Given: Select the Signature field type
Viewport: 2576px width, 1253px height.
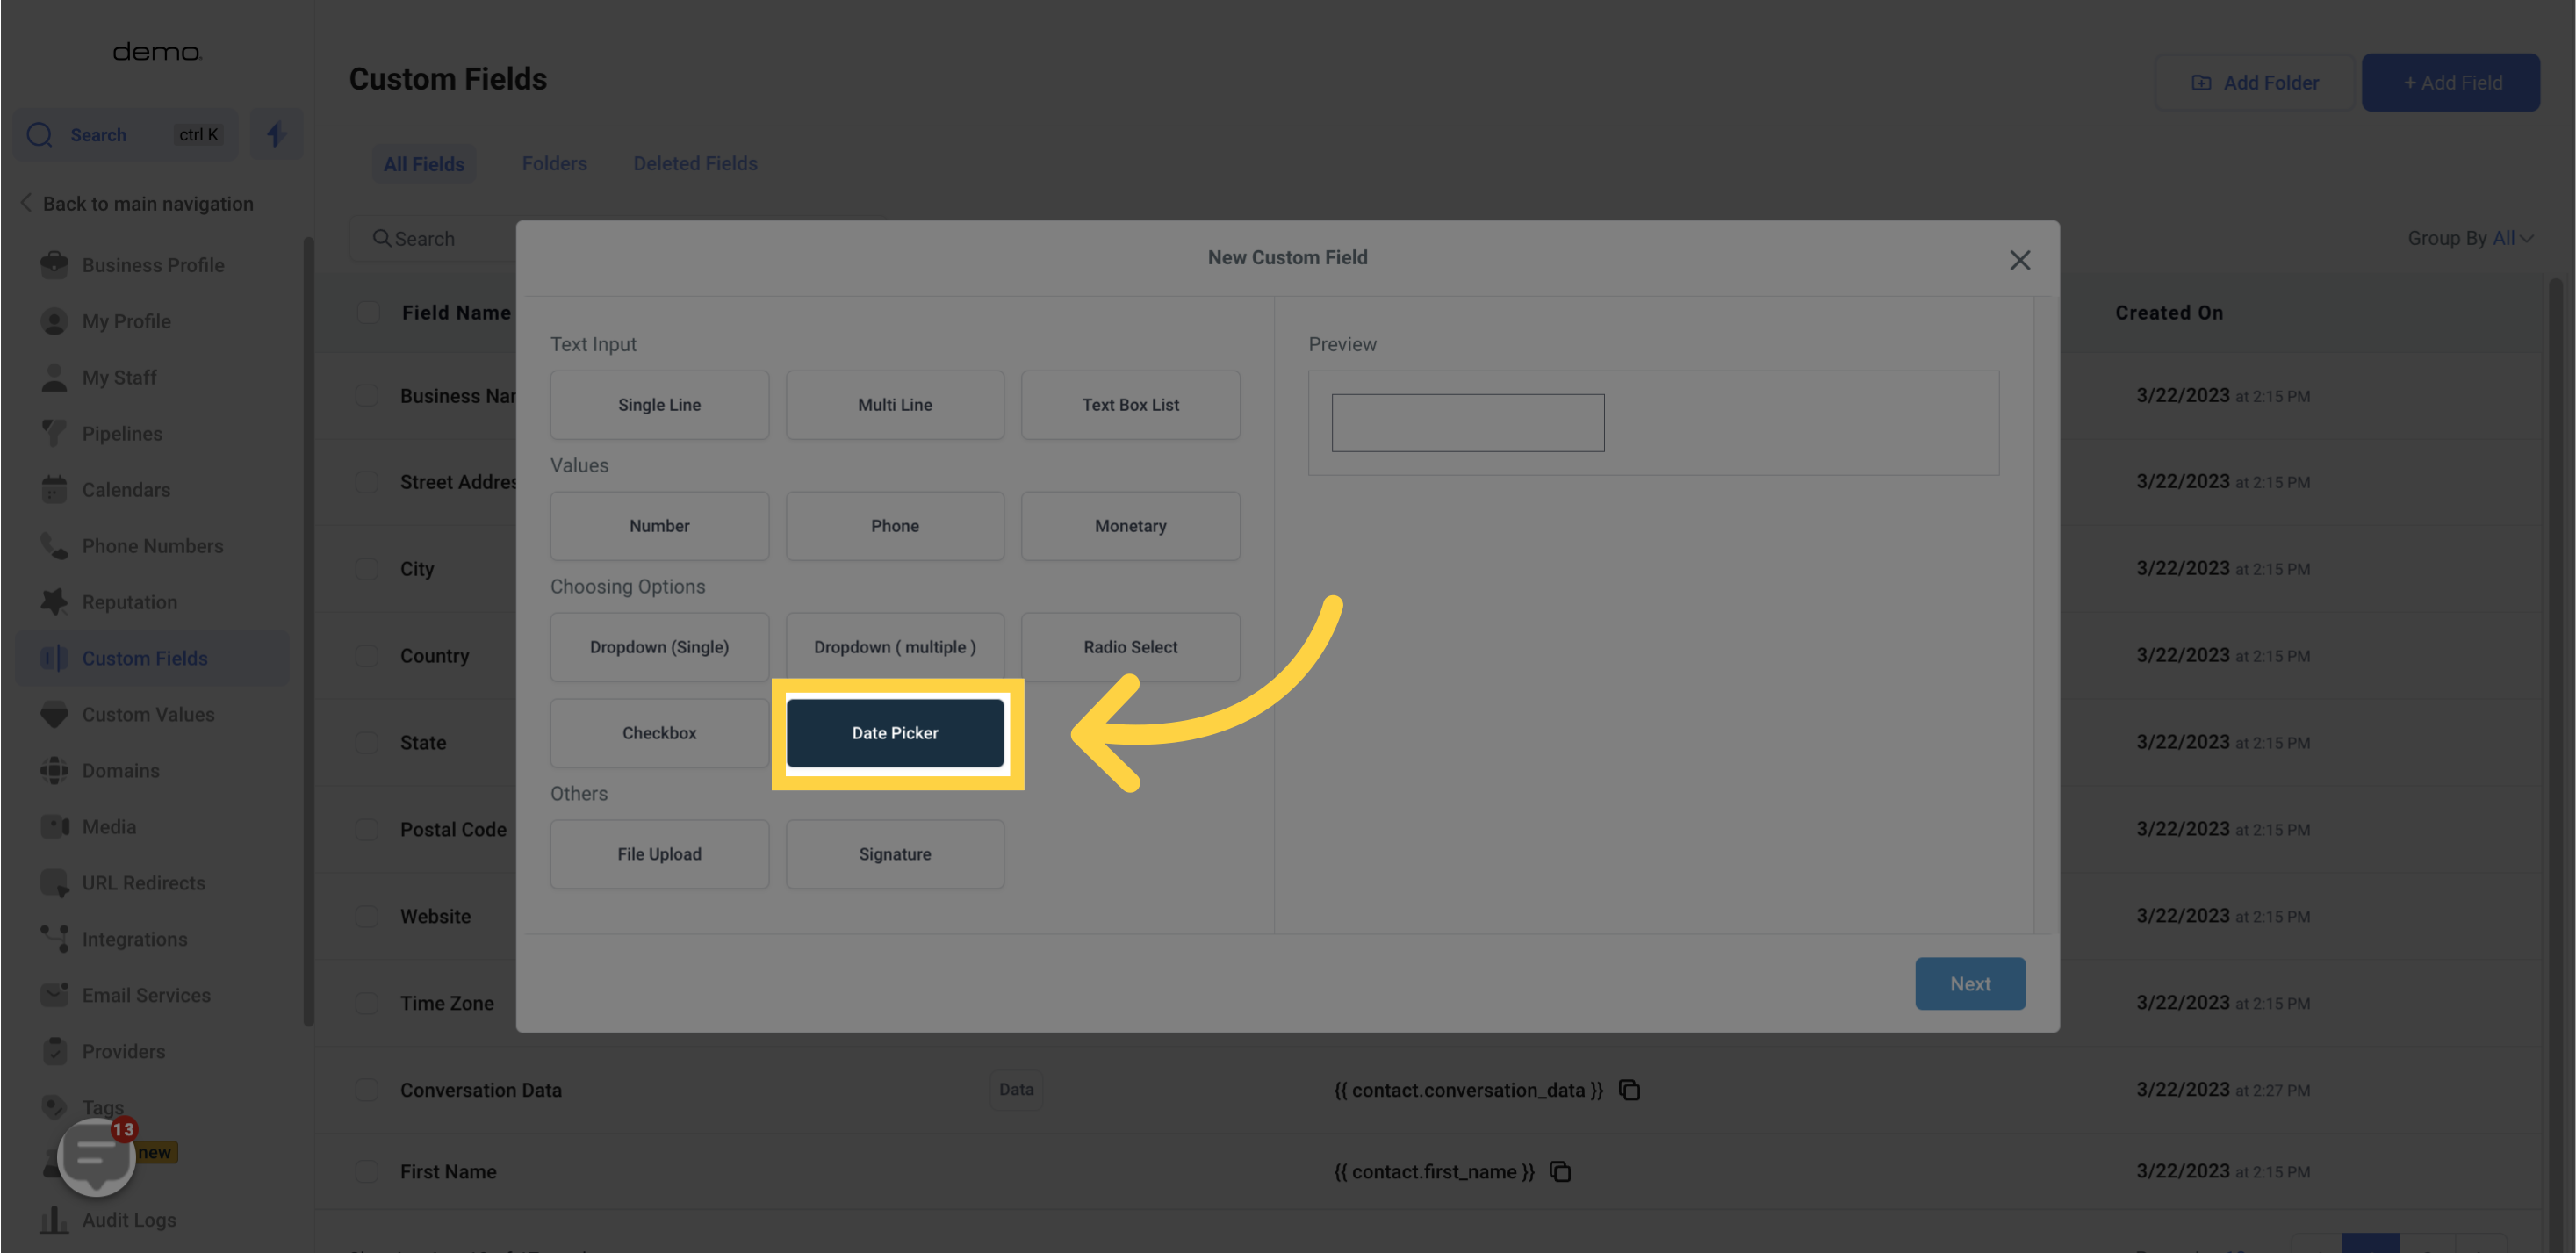Looking at the screenshot, I should 894,854.
